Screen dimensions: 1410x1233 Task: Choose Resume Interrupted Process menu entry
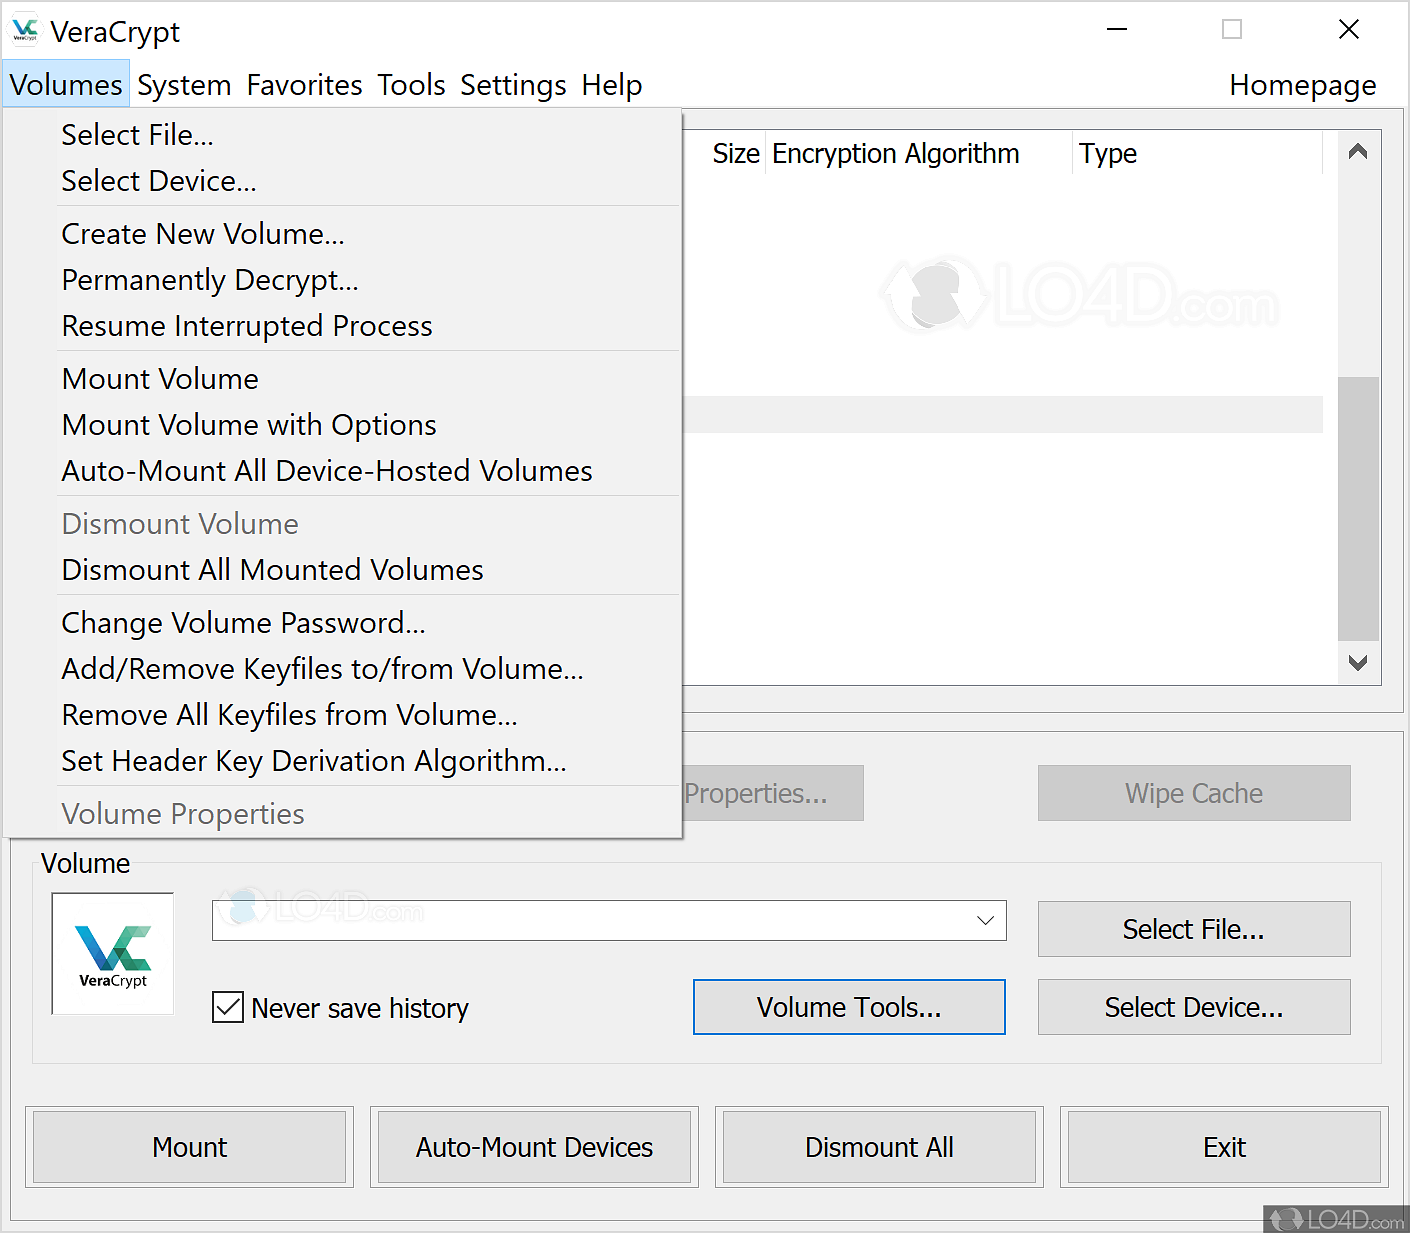342,326
